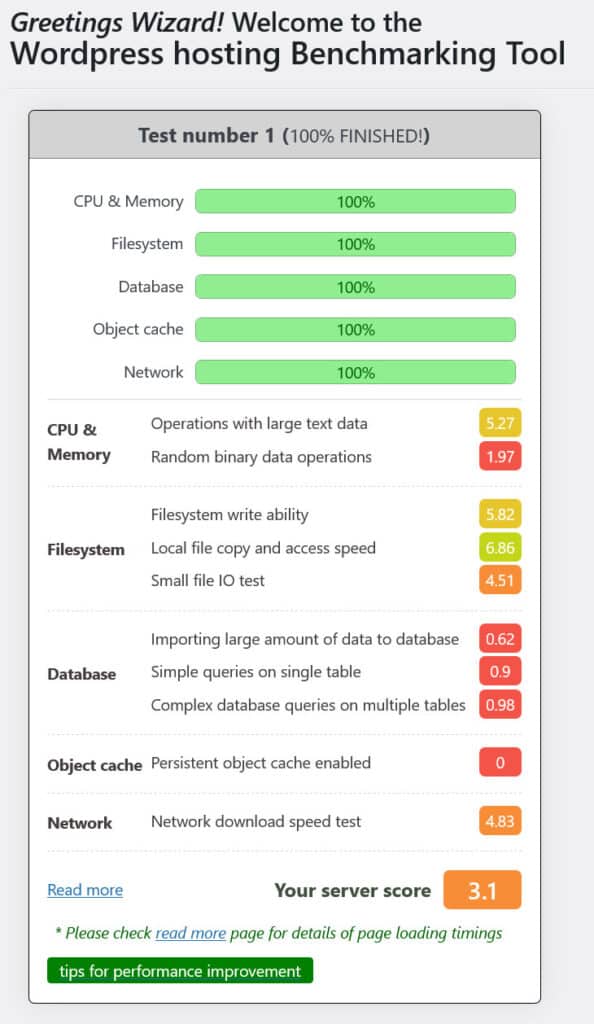Screen dimensions: 594x1024
Task: Click the 0.98 complex queries score badge
Action: point(497,705)
